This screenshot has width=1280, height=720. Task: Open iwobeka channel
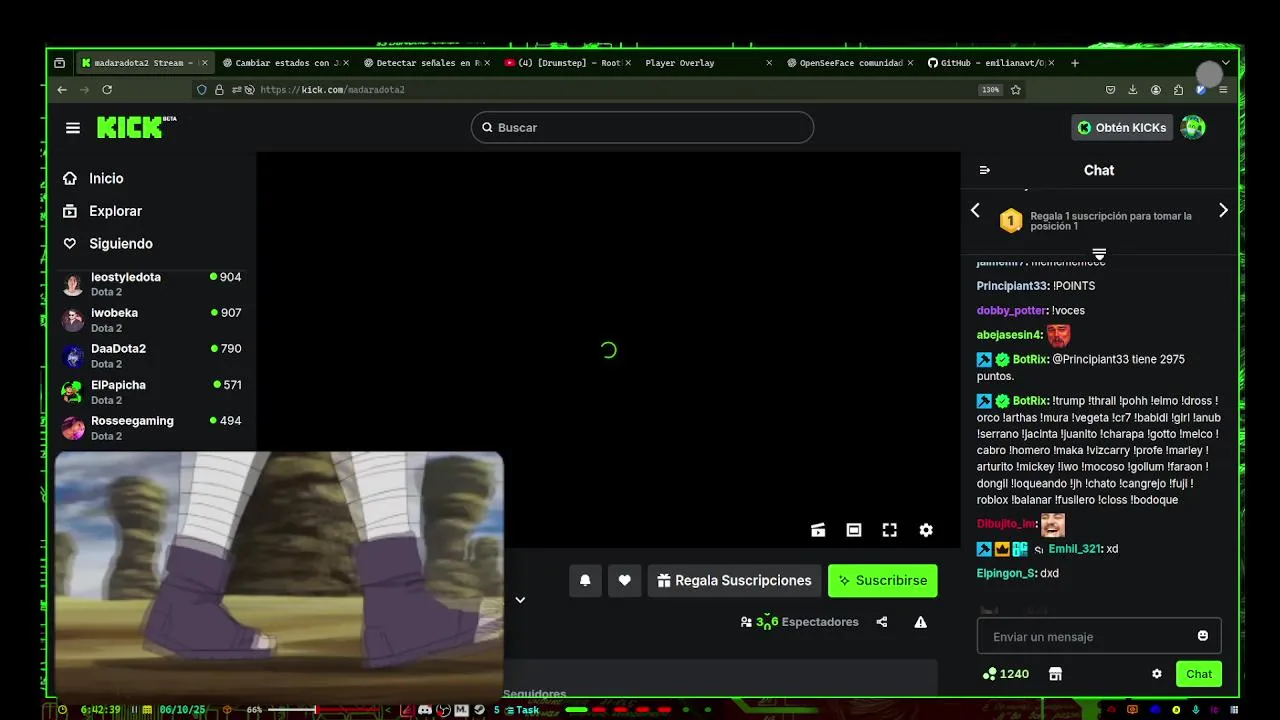click(151, 320)
